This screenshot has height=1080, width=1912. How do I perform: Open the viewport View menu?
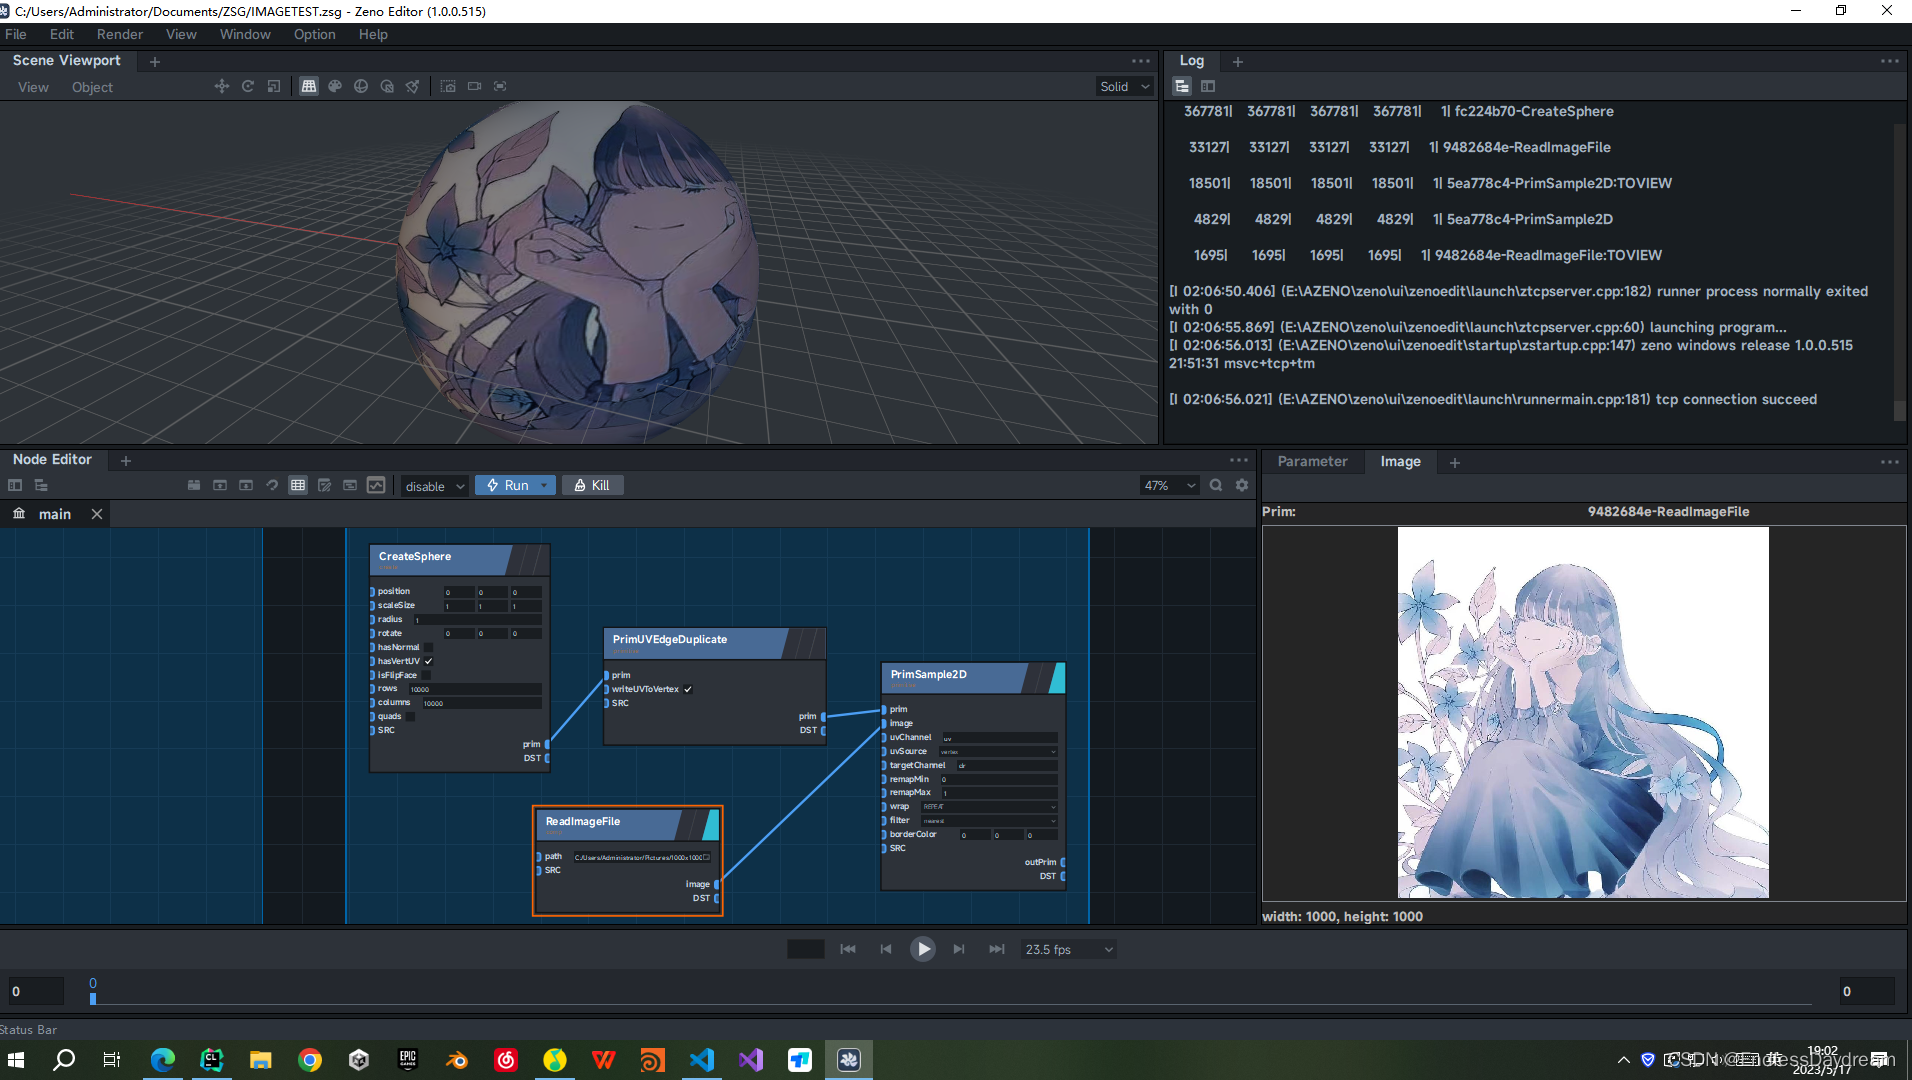(x=33, y=87)
